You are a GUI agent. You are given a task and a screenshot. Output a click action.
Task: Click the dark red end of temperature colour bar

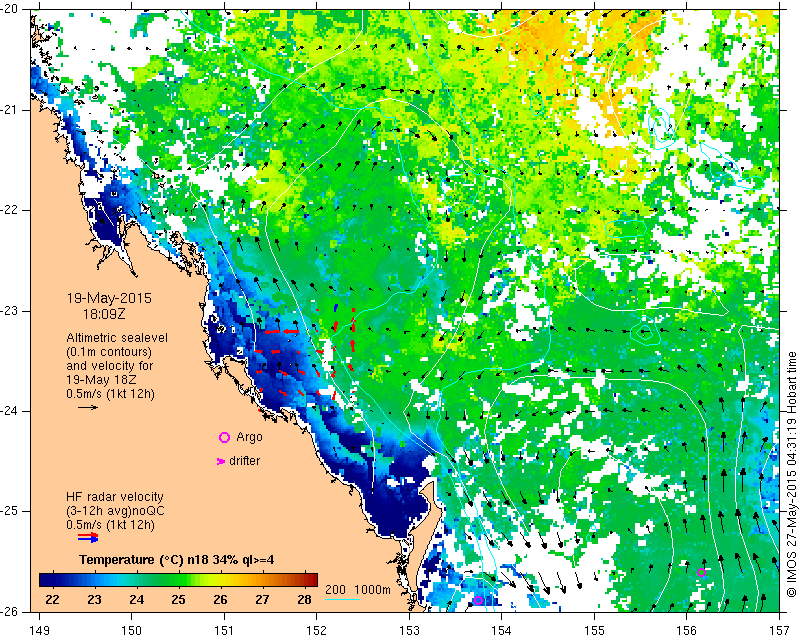pyautogui.click(x=311, y=580)
